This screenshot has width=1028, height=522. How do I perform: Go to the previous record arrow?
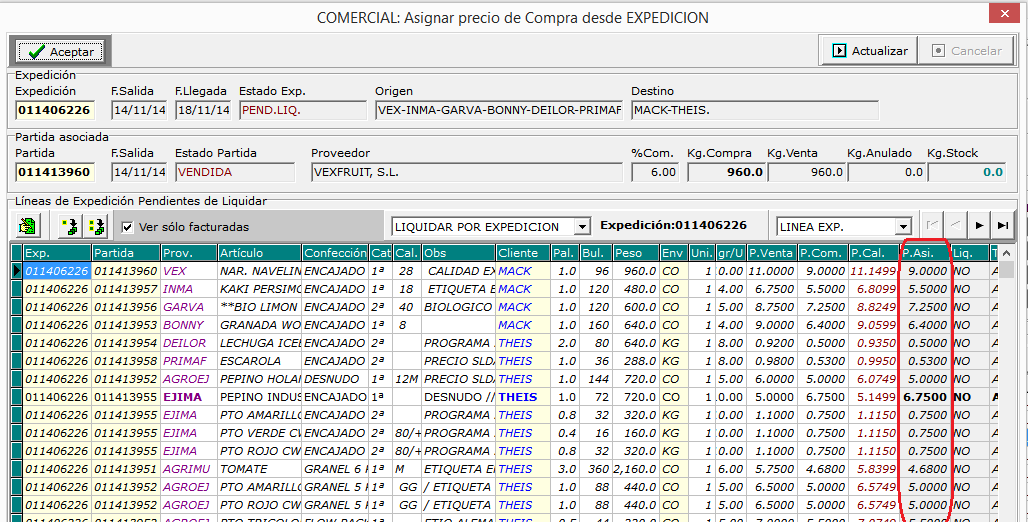click(955, 226)
